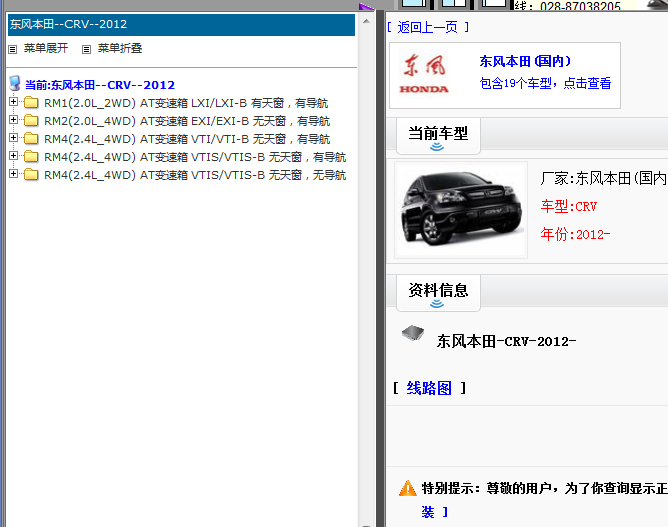Click folder icon of RM4 VTIS 有导航 row
The image size is (668, 527).
click(31, 156)
